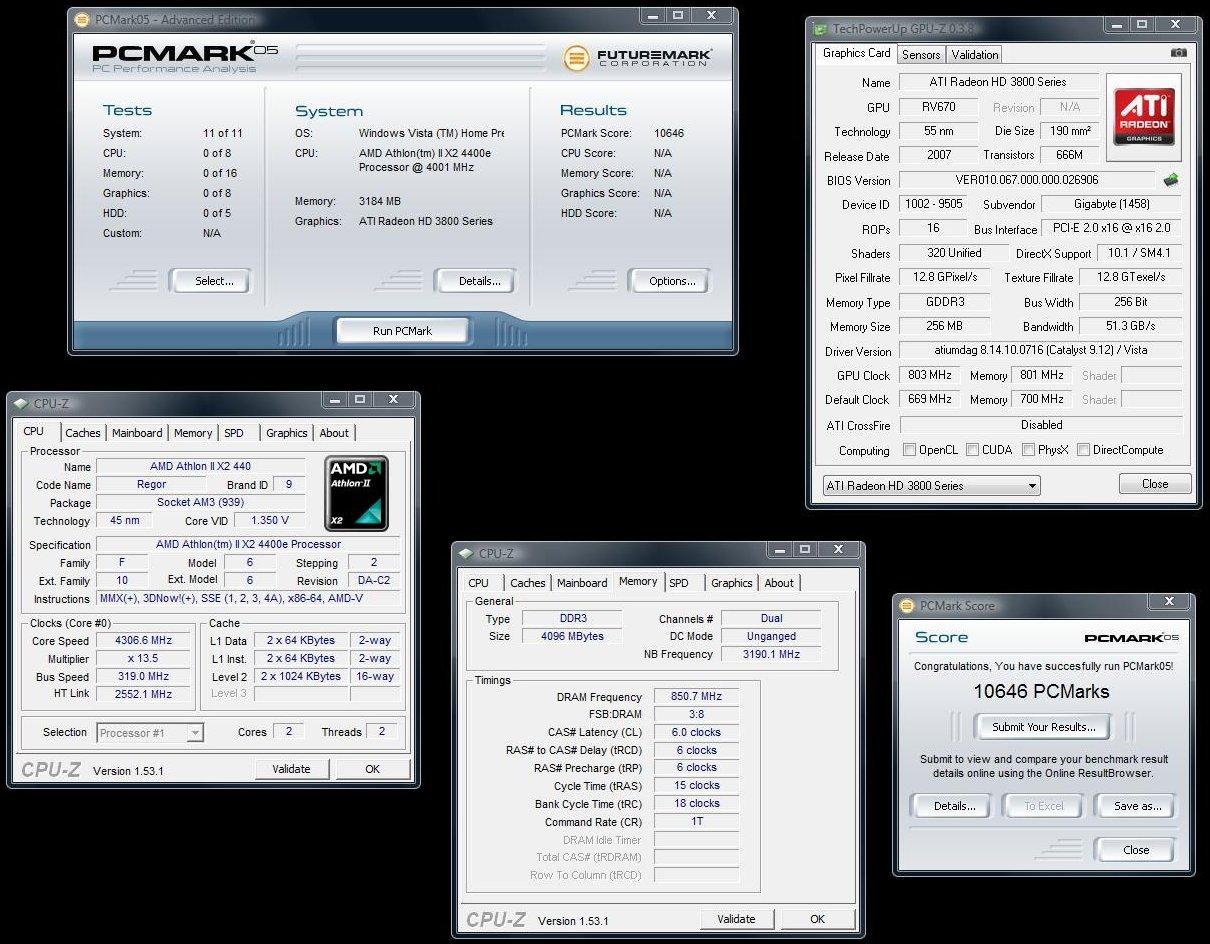Click the Core Speed 4306.6 MHz value
Viewport: 1210px width, 944px height.
[x=144, y=641]
